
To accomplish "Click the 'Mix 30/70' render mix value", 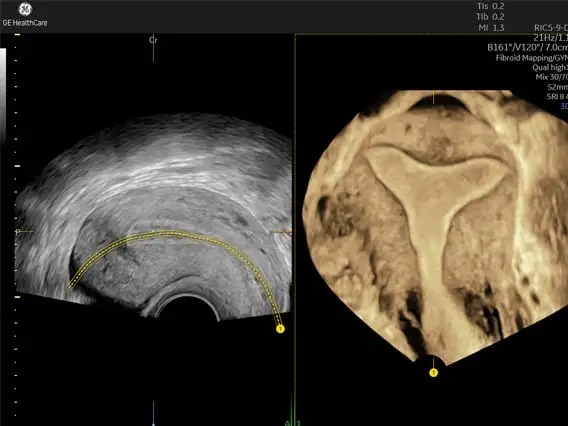I will (552, 77).
